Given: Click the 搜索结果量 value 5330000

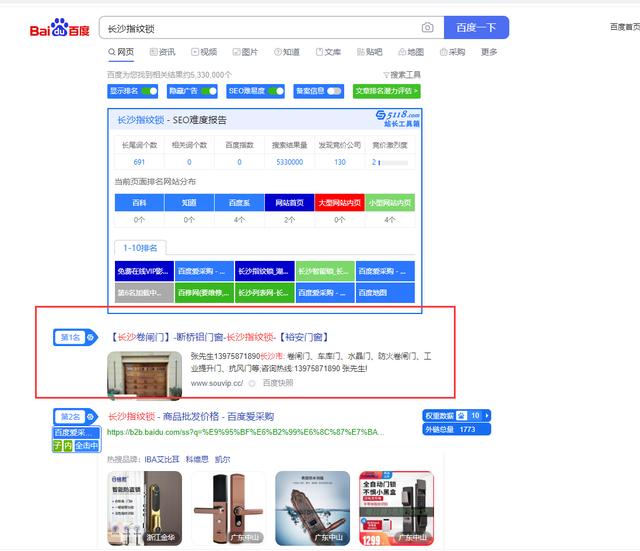Looking at the screenshot, I should (x=290, y=162).
